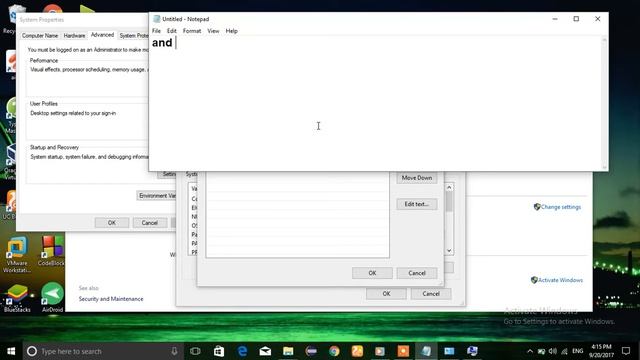This screenshot has width=640, height=360.
Task: Switch to Computer Name tab in System Properties
Action: 40,36
